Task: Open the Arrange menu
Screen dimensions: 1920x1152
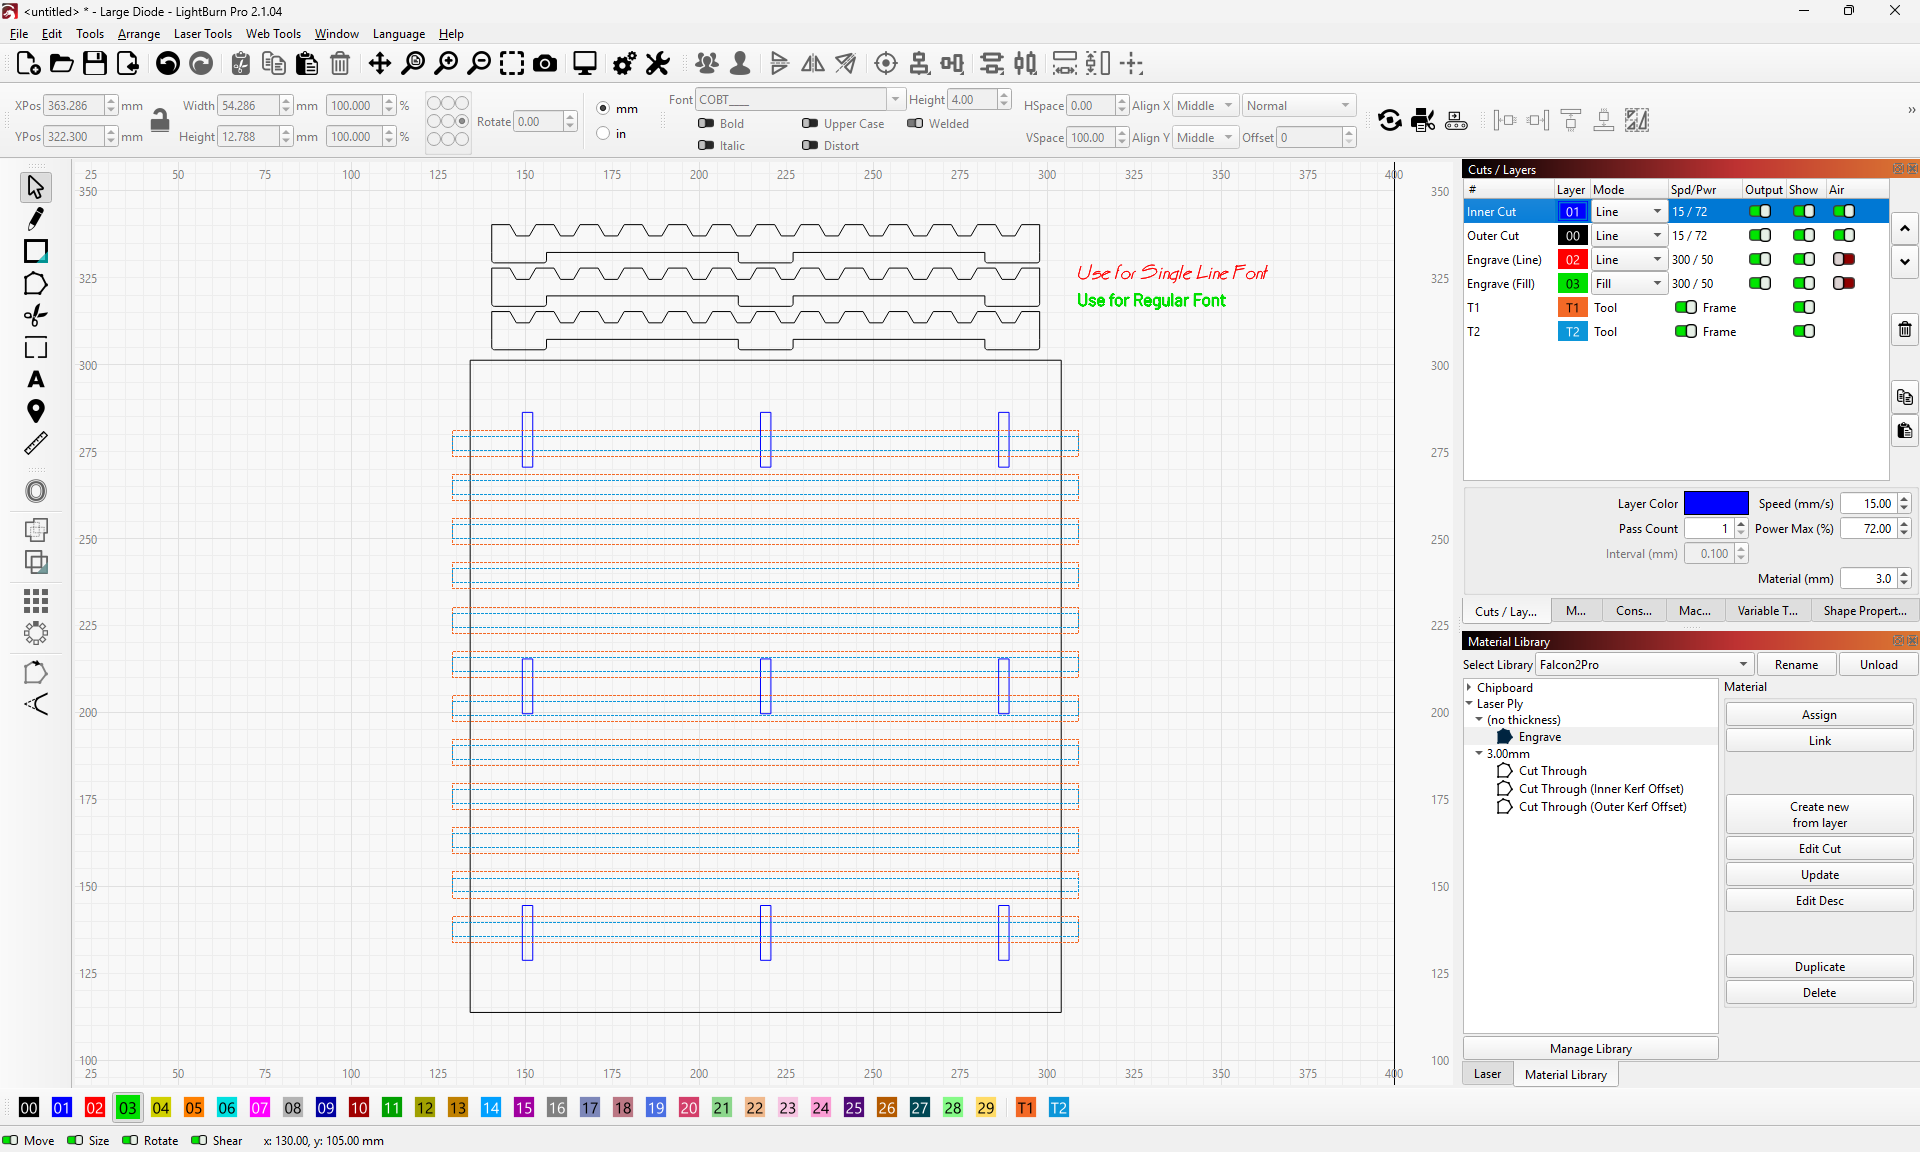Action: [x=139, y=34]
